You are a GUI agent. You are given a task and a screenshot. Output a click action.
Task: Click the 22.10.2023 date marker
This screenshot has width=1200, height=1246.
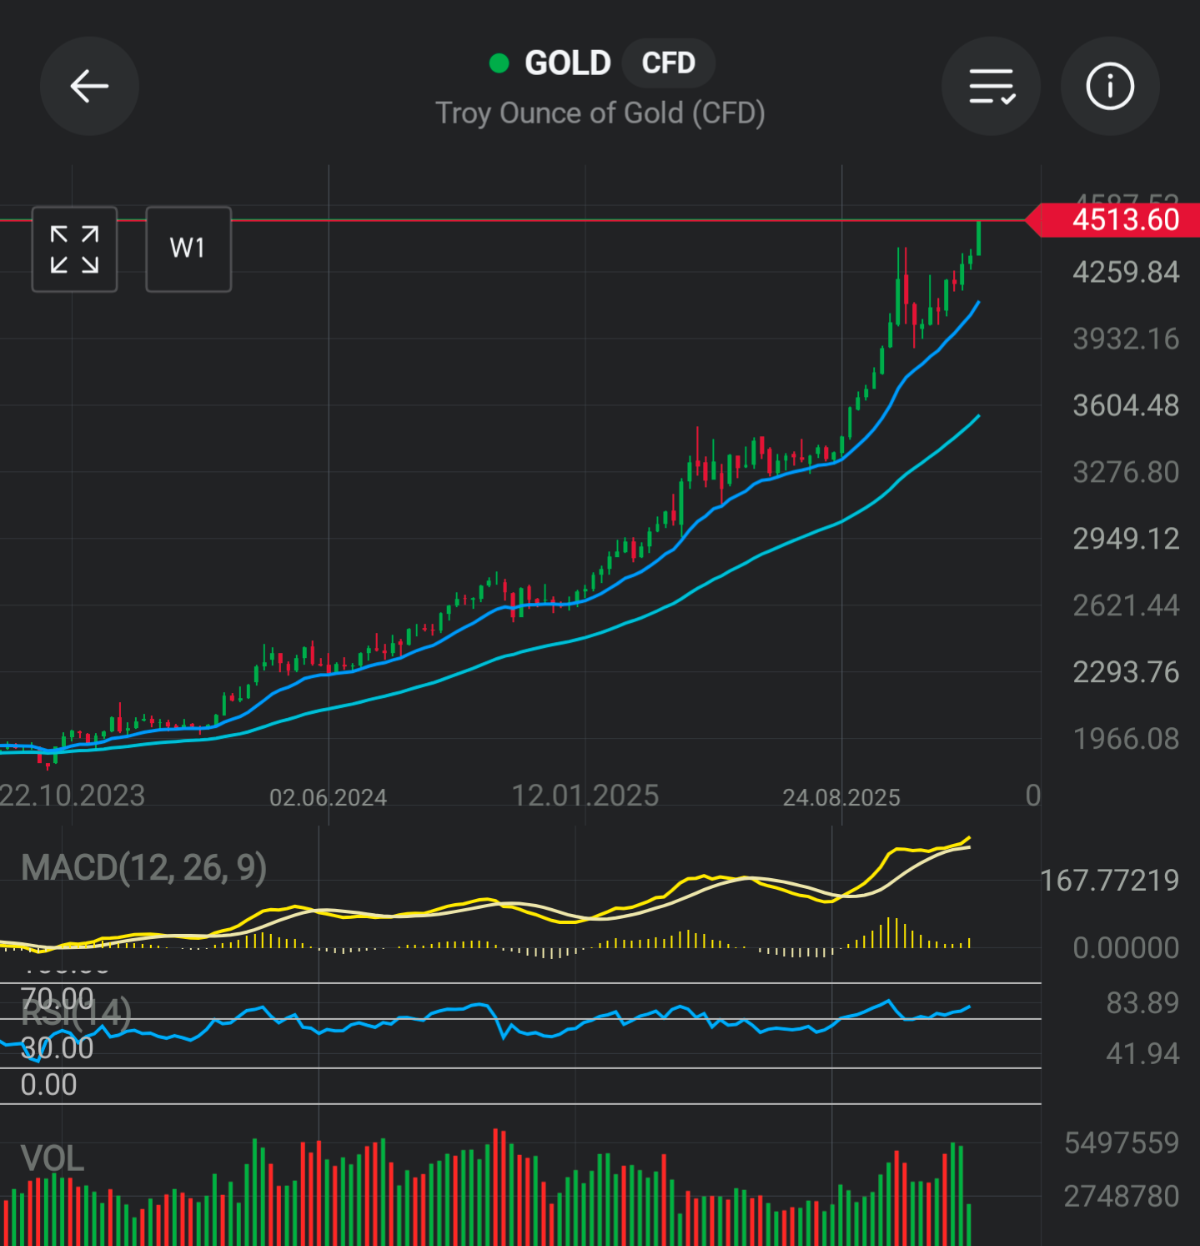point(72,796)
